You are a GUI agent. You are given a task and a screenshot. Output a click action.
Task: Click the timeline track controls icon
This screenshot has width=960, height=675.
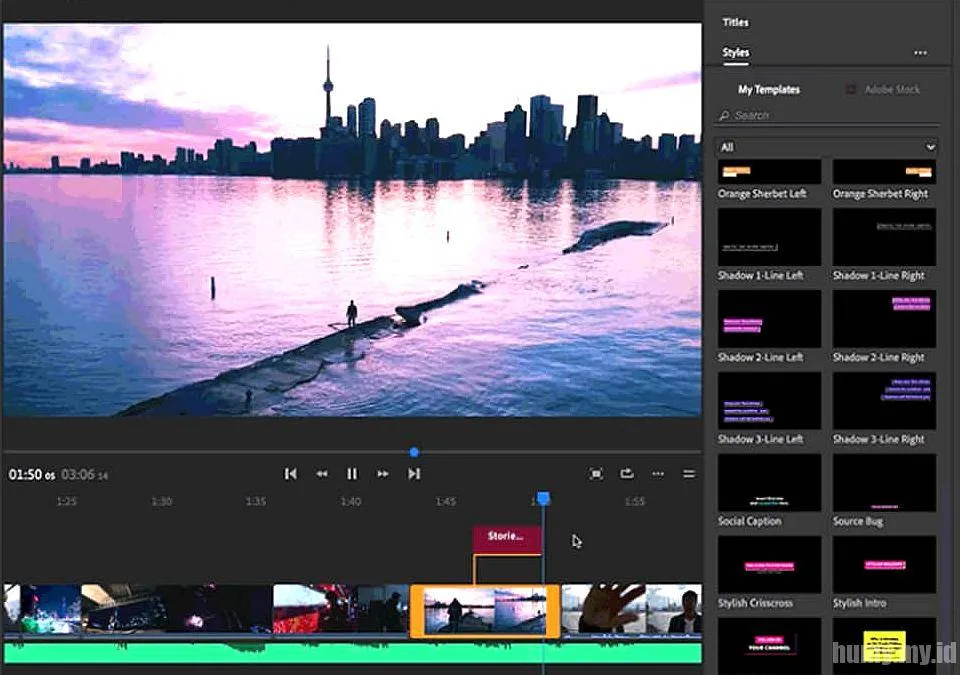pos(688,474)
